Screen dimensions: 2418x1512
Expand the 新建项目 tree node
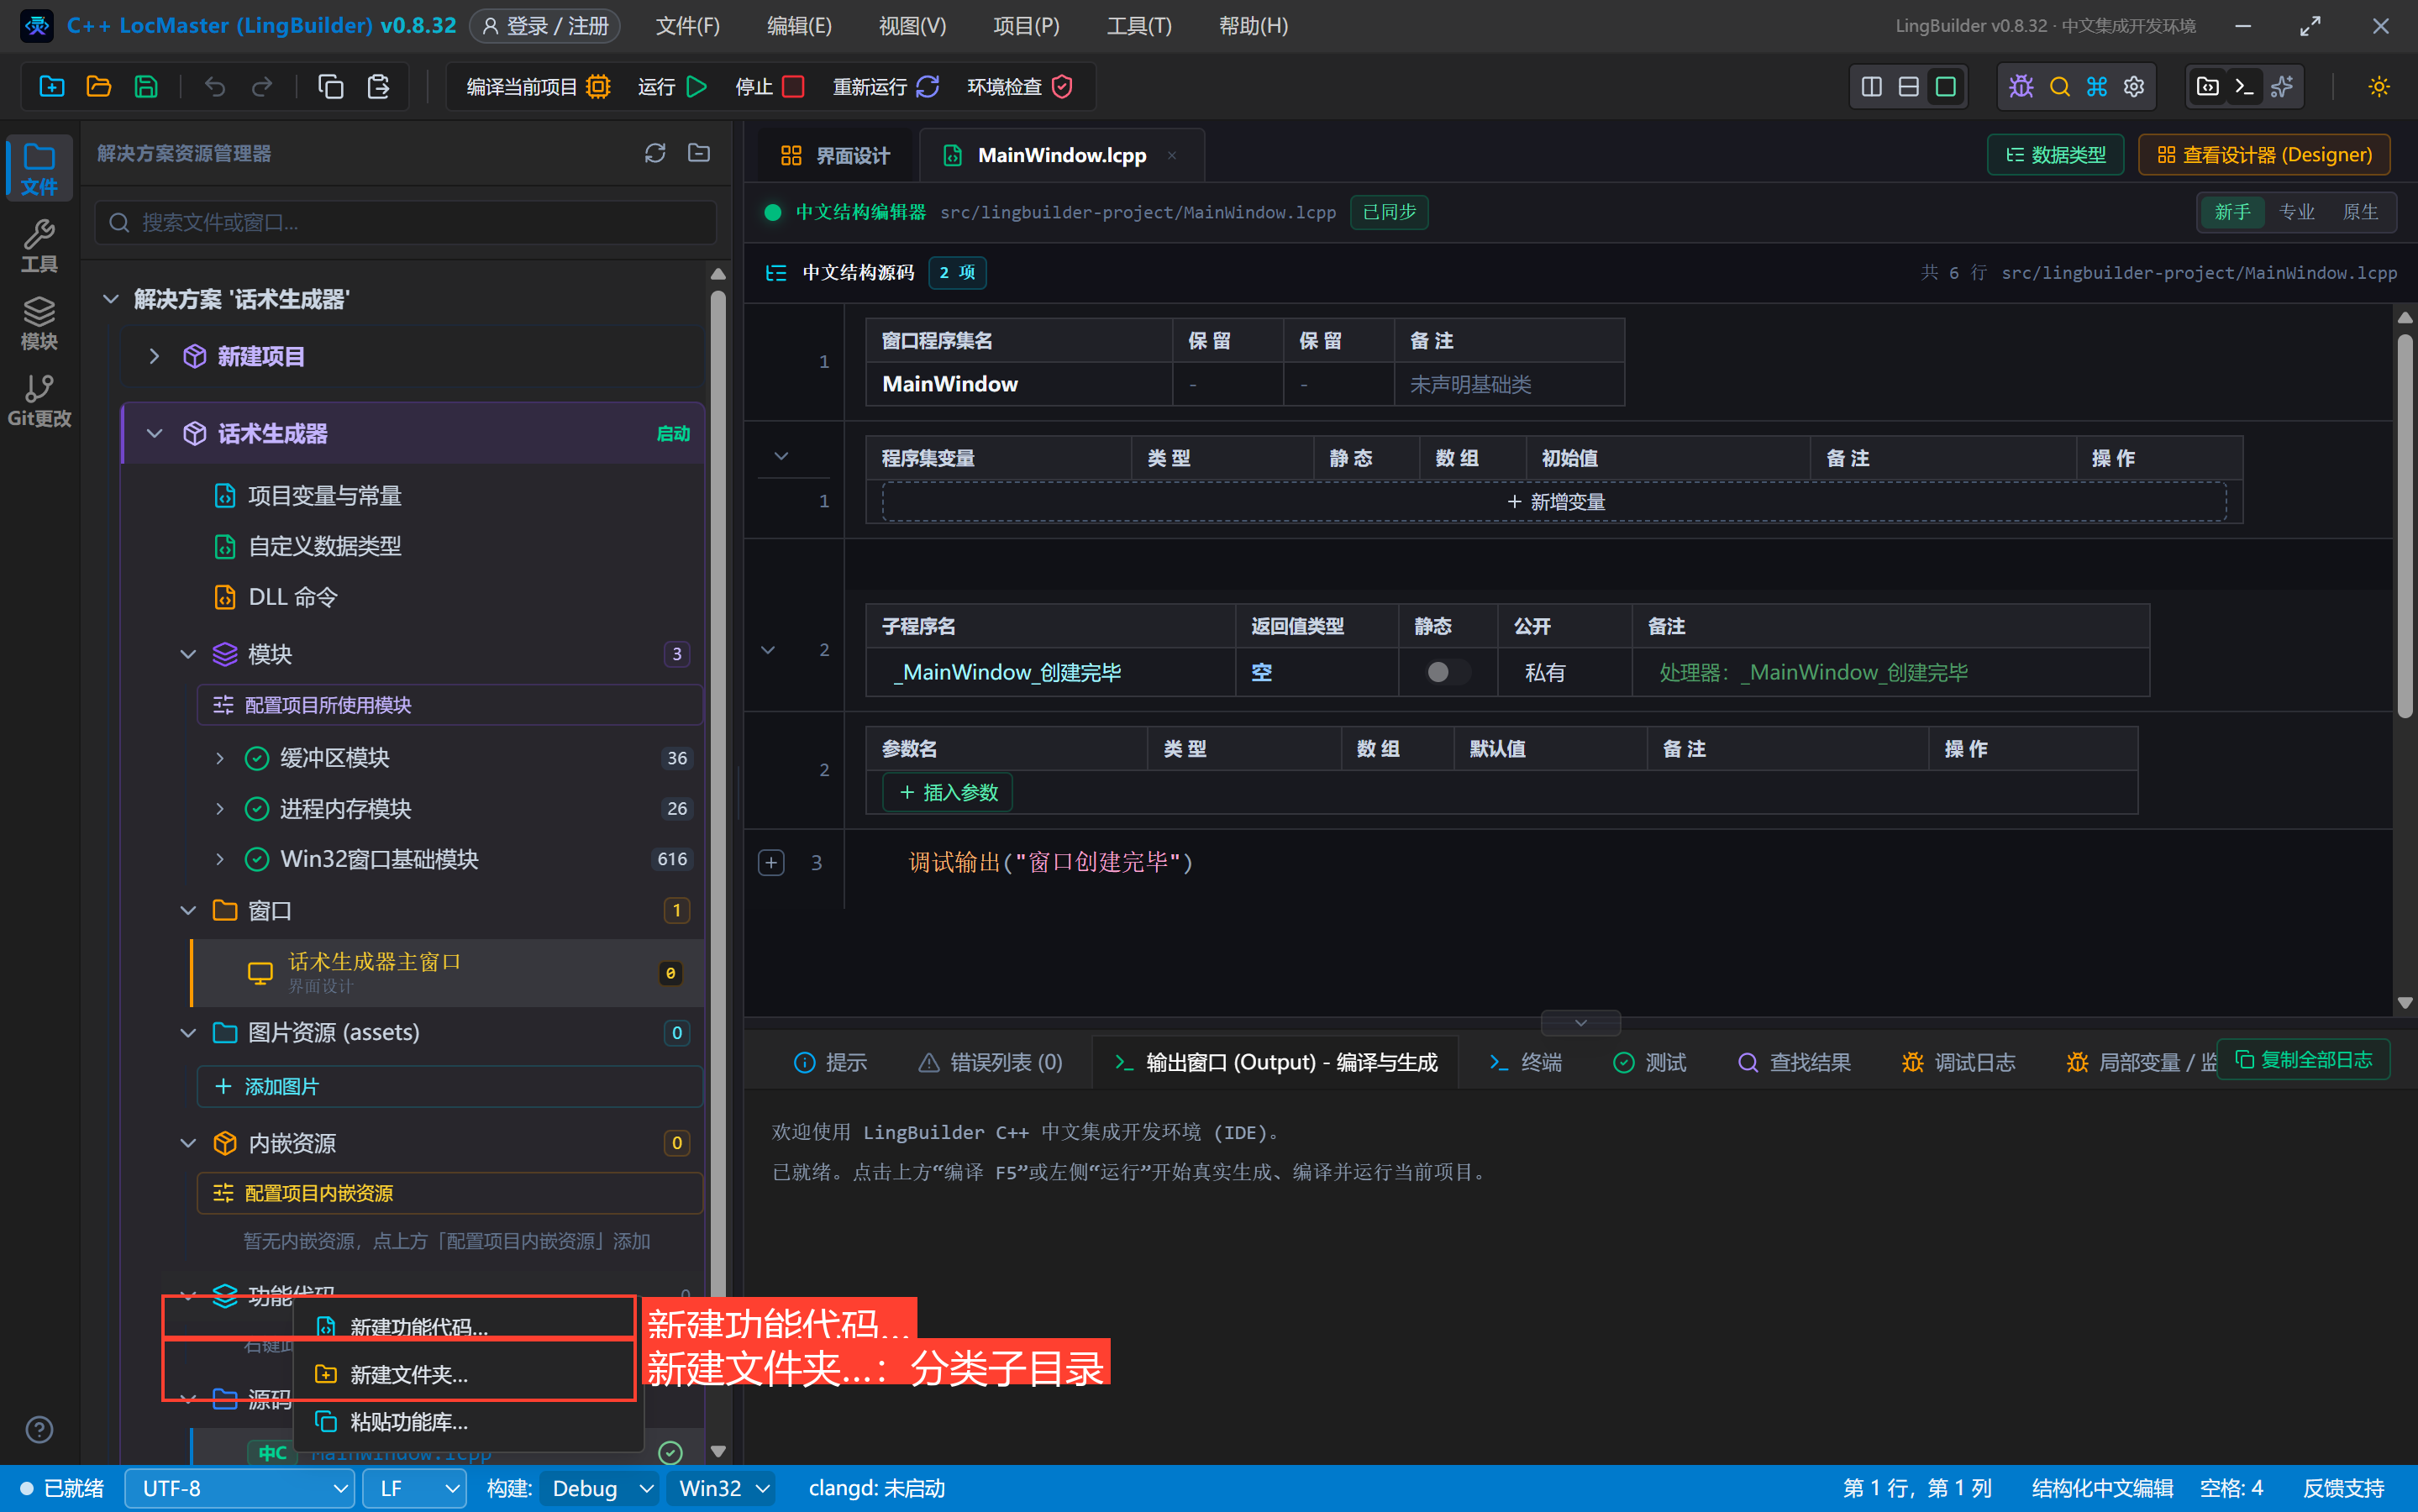click(x=154, y=356)
